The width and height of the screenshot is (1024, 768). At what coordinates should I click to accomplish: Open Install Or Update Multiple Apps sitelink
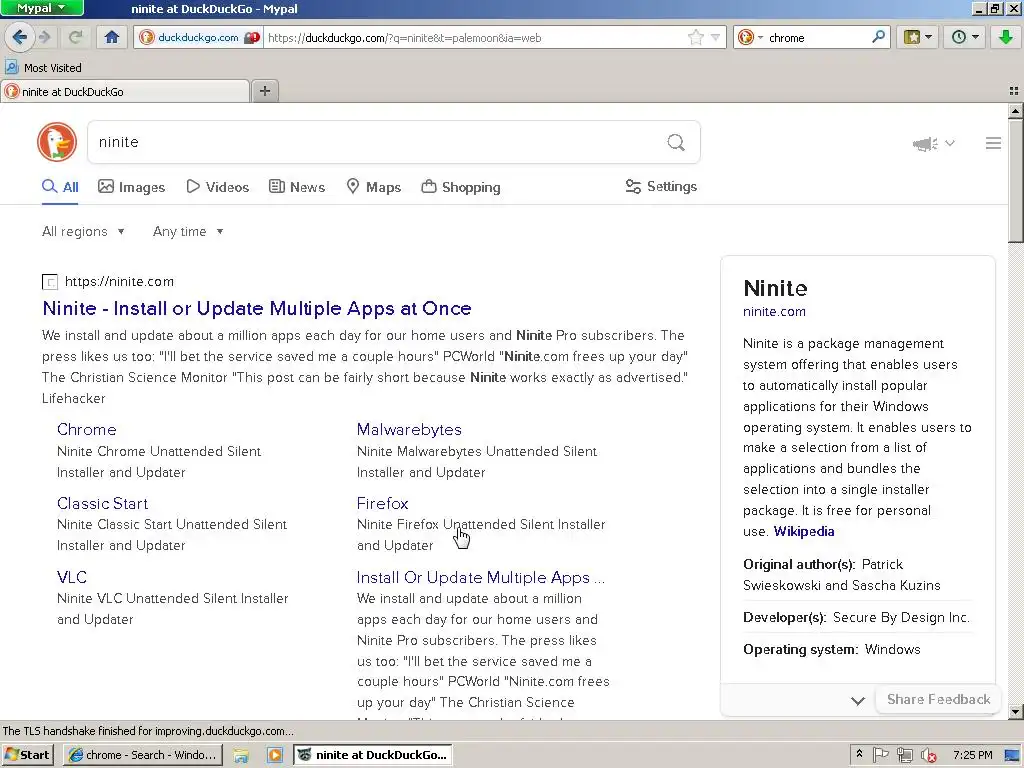(481, 577)
